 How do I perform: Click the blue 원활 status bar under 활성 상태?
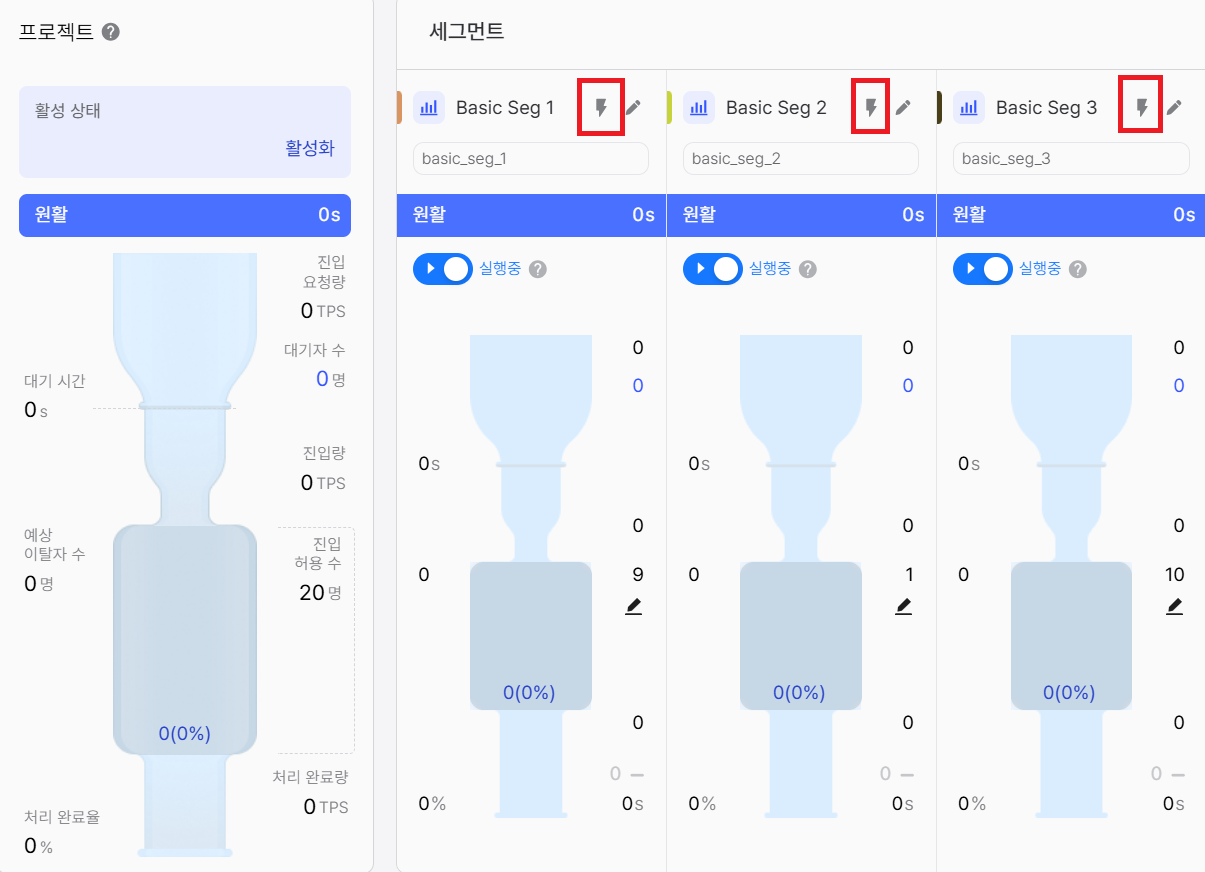point(184,215)
